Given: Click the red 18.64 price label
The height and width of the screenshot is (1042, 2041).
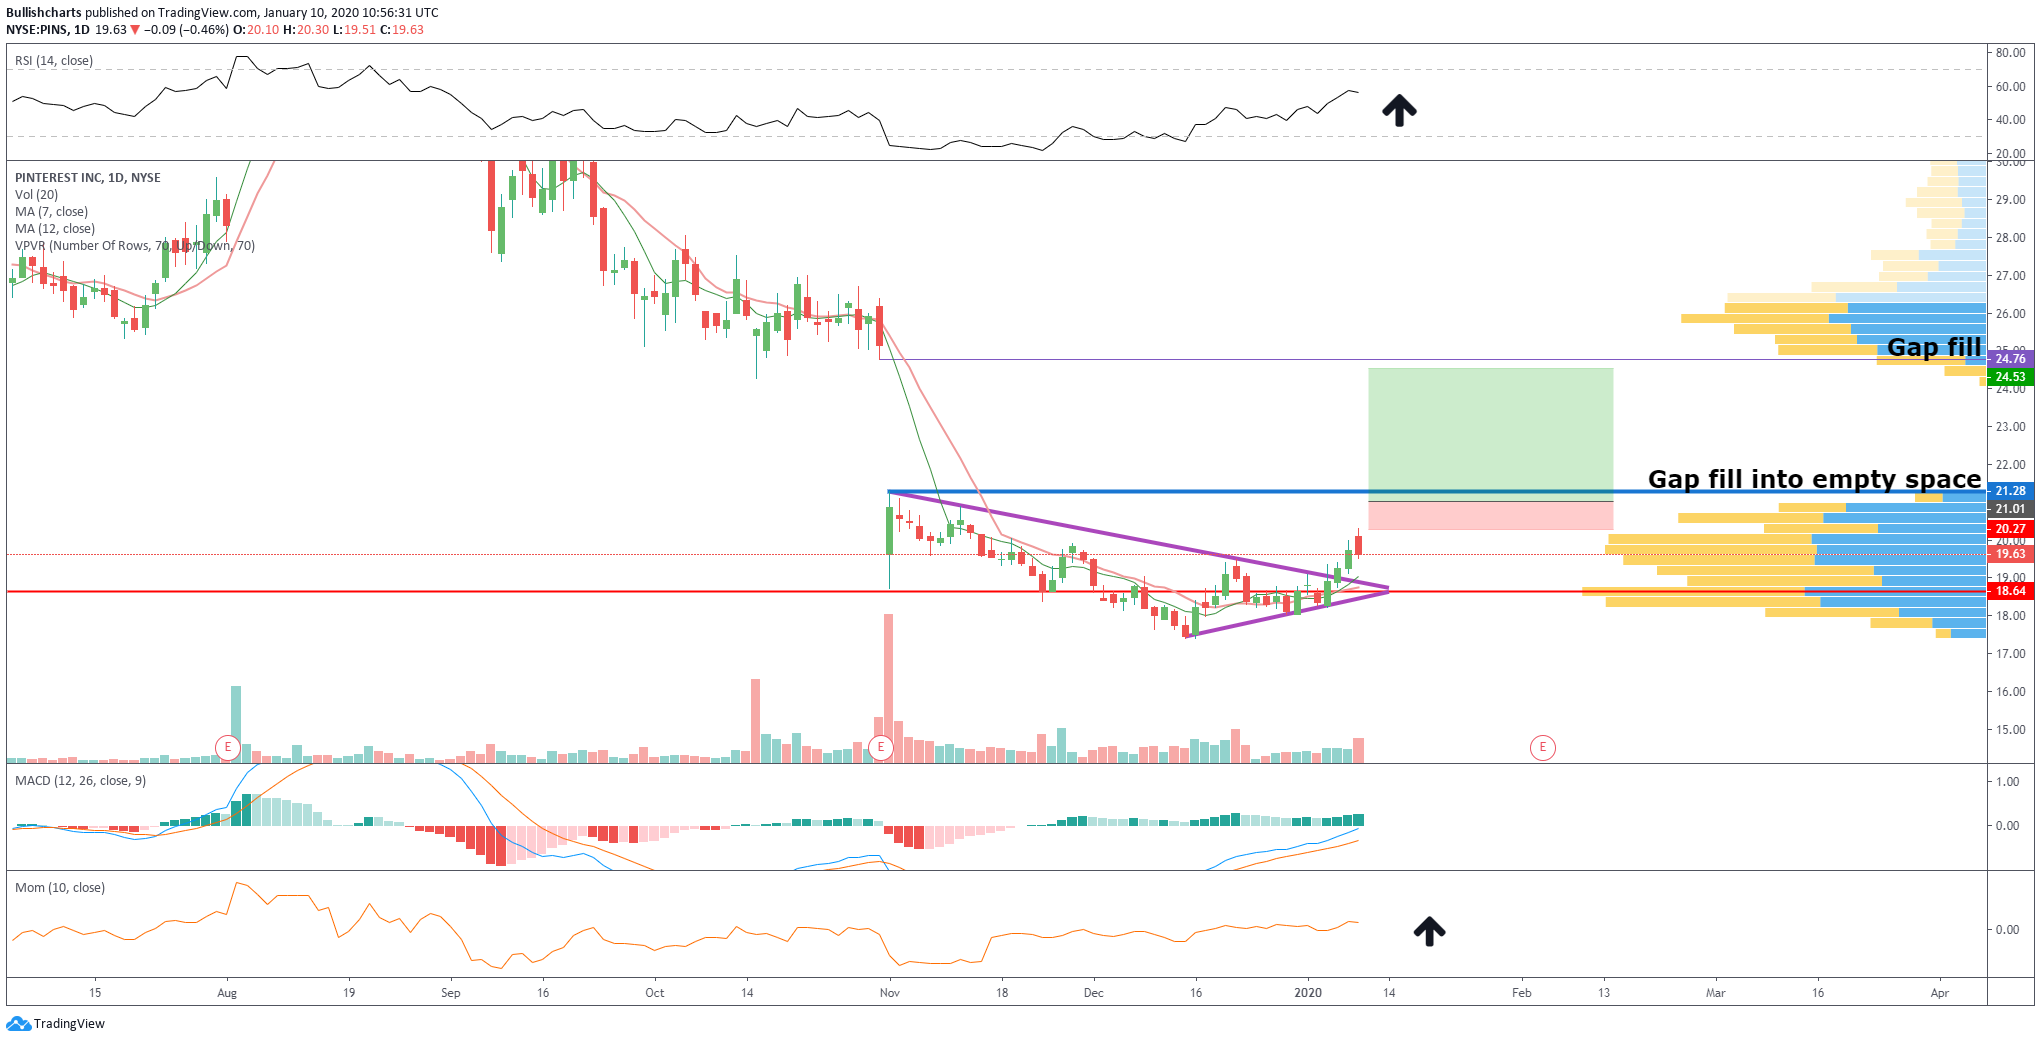Looking at the screenshot, I should pyautogui.click(x=2010, y=591).
